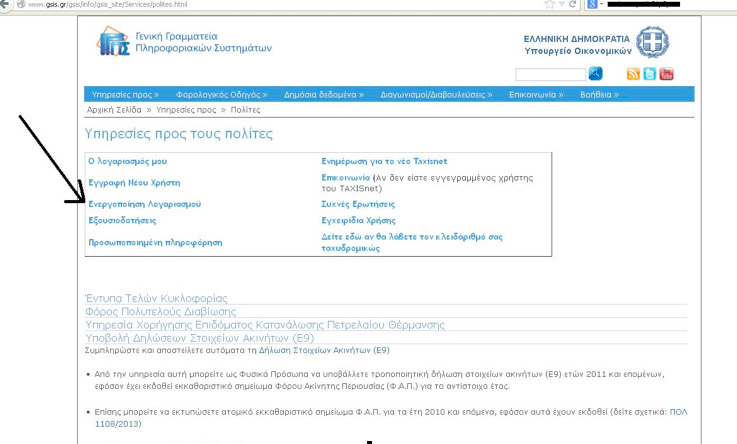Click the Greek national emblem
737x444 pixels.
pos(652,43)
